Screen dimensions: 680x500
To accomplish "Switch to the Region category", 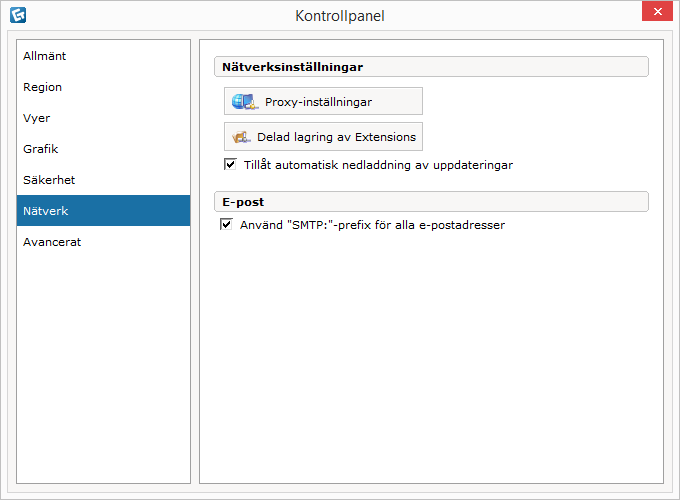I will point(43,87).
